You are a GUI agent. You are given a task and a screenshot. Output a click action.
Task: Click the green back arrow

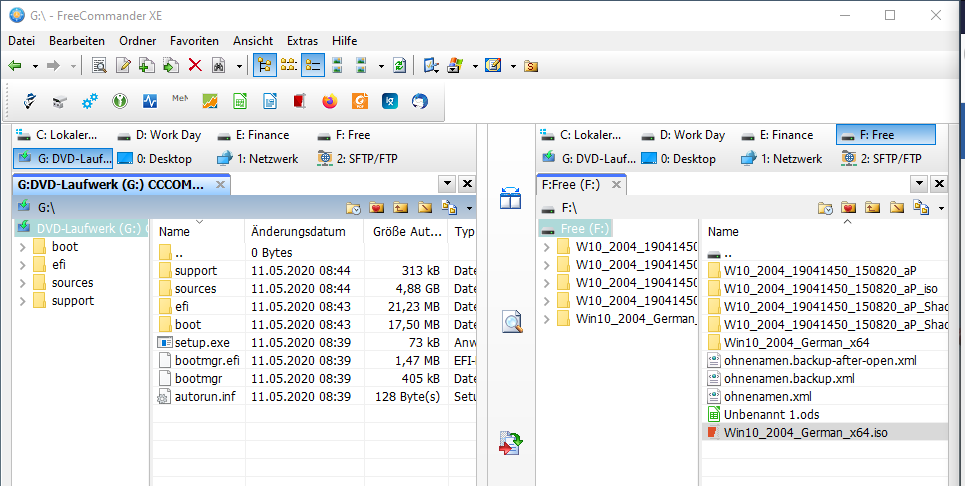click(15, 65)
